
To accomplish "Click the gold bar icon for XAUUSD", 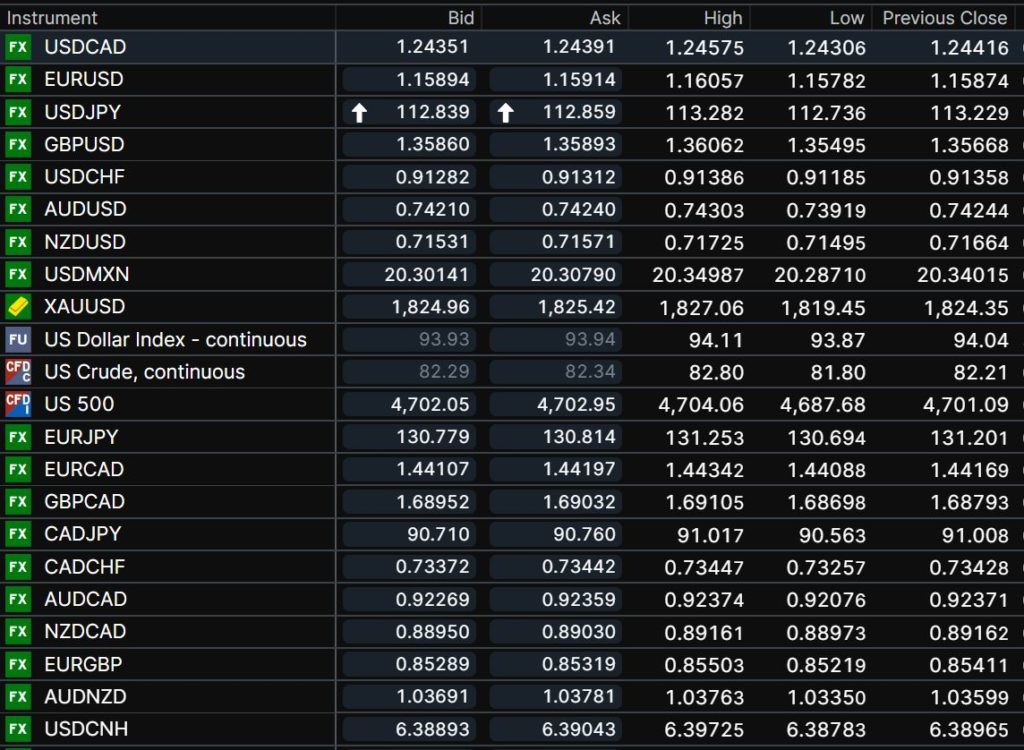I will [18, 307].
